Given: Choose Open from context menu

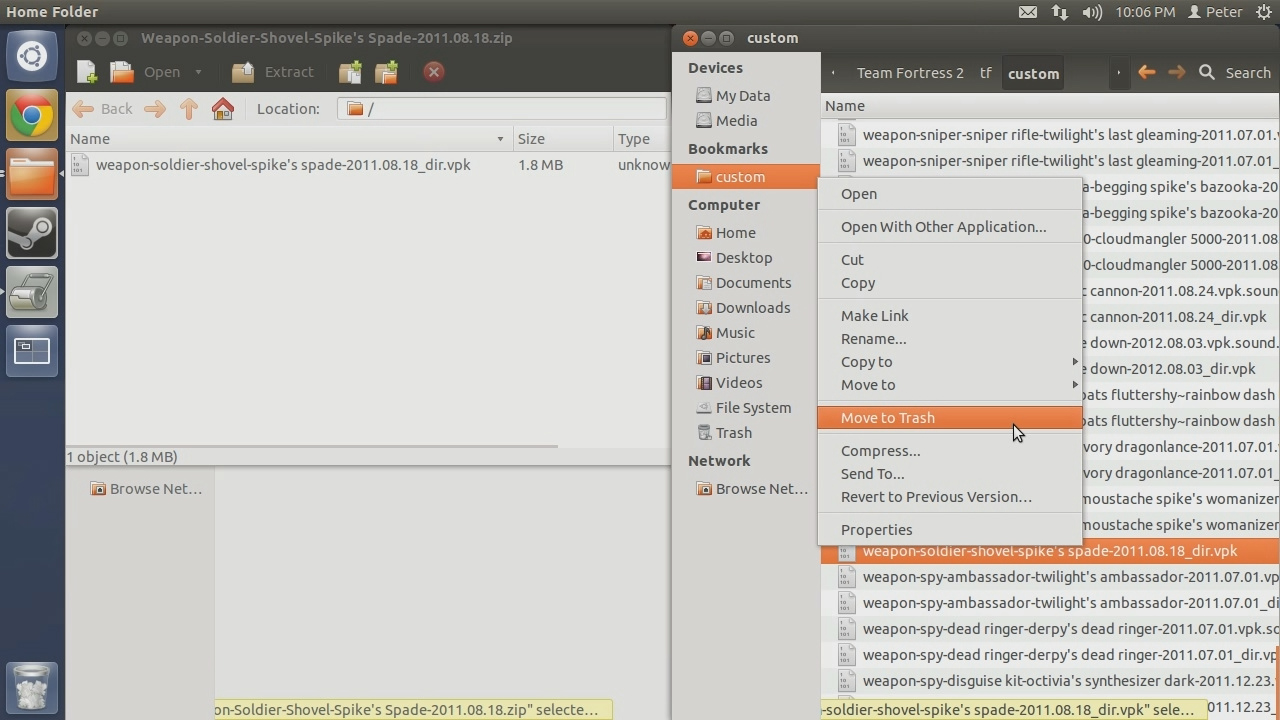Looking at the screenshot, I should [x=949, y=194].
